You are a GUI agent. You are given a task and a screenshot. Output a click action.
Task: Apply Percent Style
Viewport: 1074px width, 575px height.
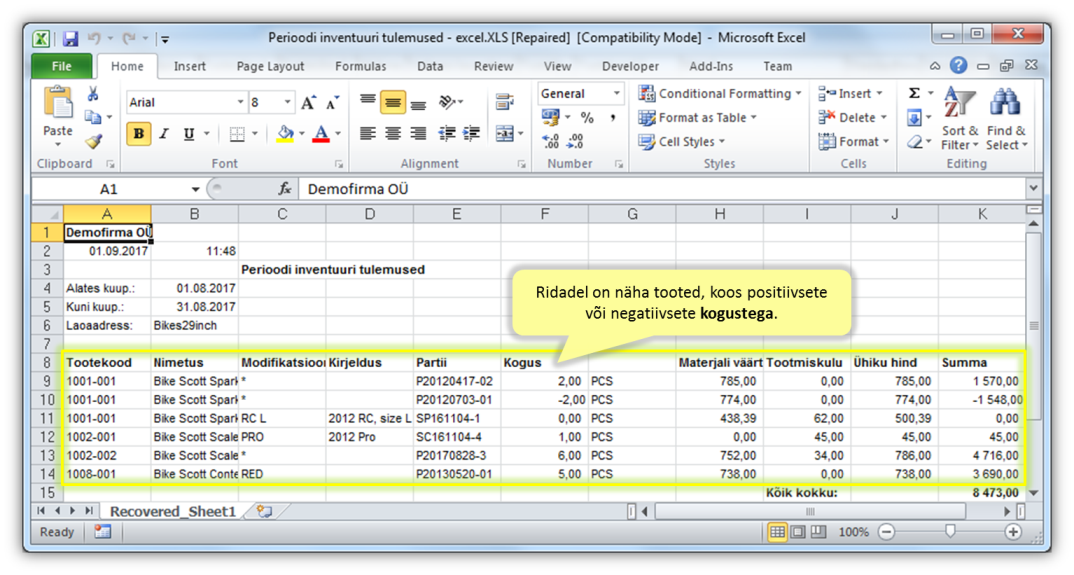[587, 117]
